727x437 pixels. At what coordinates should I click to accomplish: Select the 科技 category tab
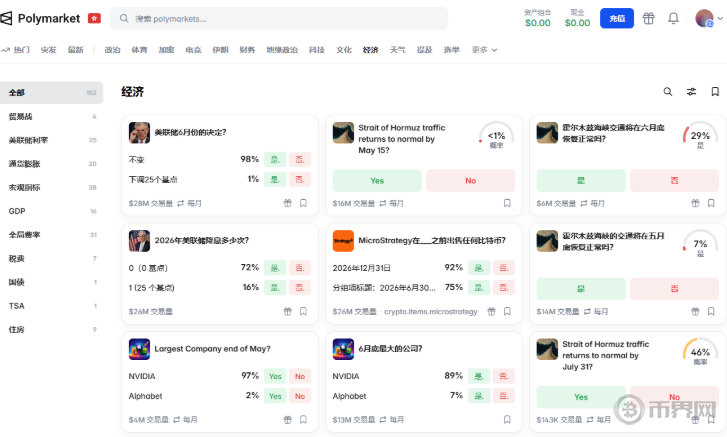317,50
